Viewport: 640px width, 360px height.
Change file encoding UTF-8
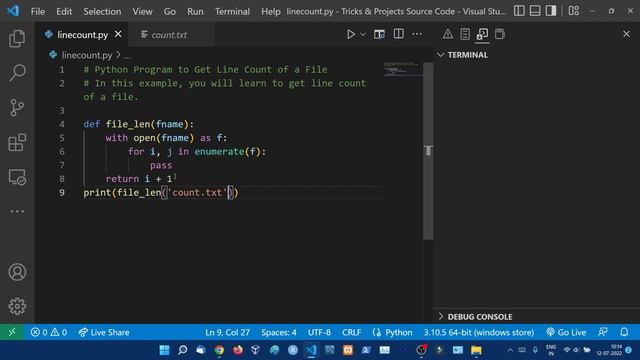tap(319, 332)
